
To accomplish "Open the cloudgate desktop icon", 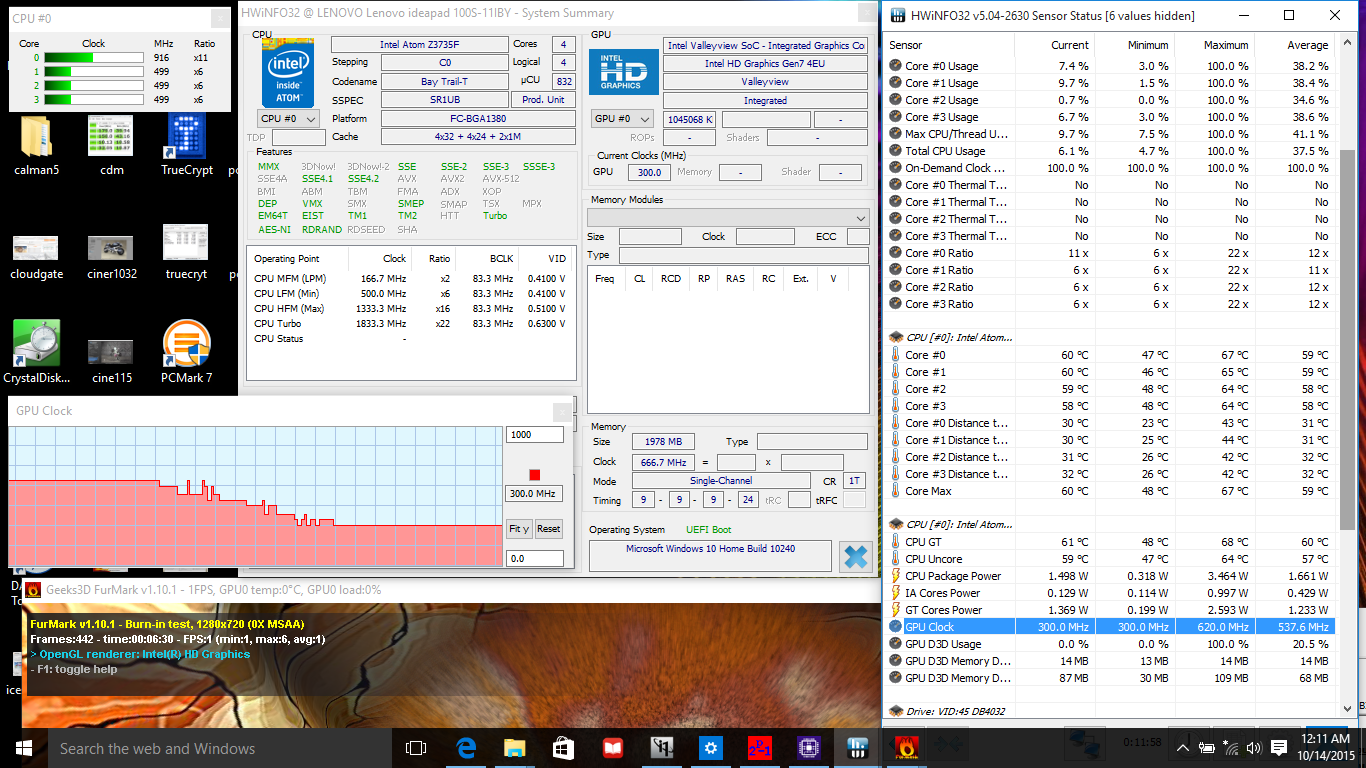I will [36, 248].
